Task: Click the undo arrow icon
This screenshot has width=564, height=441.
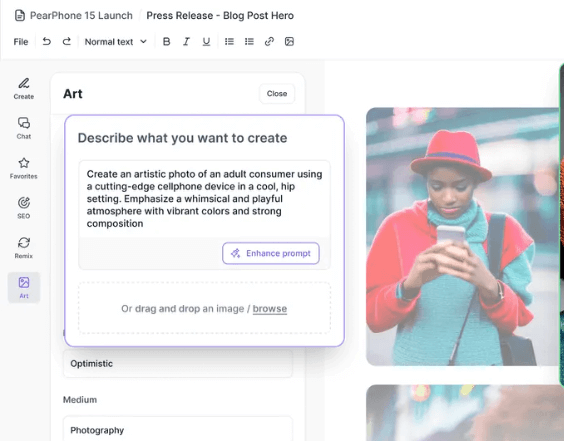Action: pyautogui.click(x=46, y=42)
